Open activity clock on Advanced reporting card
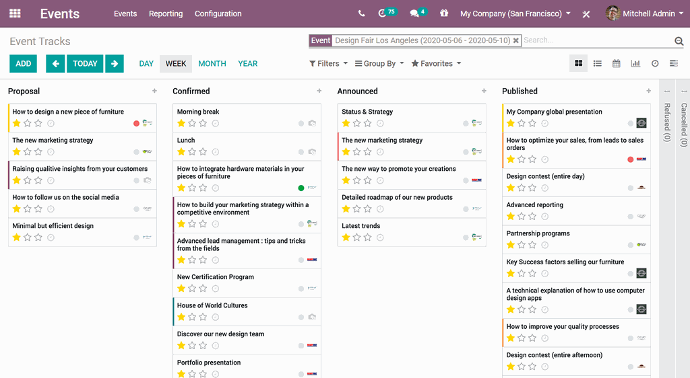Viewport: 690px width, 378px height. tap(544, 216)
